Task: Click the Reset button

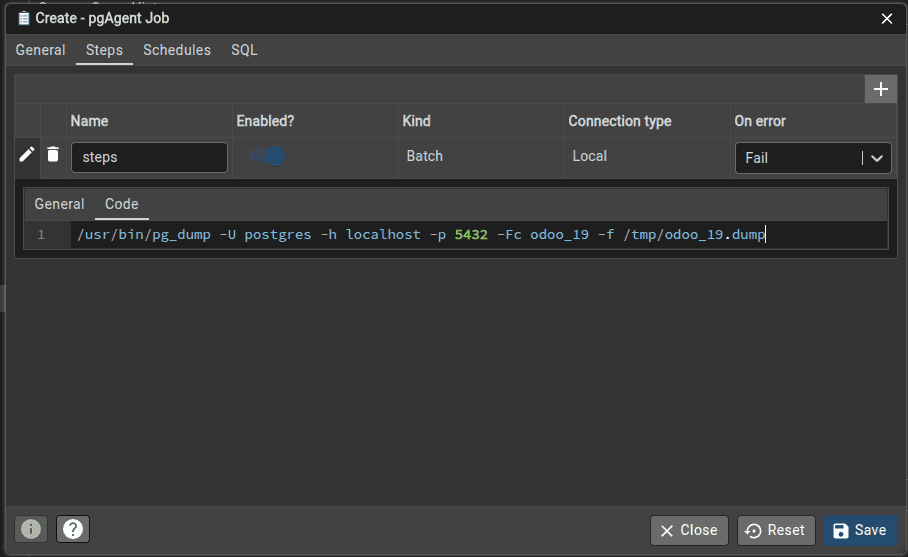Action: pyautogui.click(x=776, y=530)
